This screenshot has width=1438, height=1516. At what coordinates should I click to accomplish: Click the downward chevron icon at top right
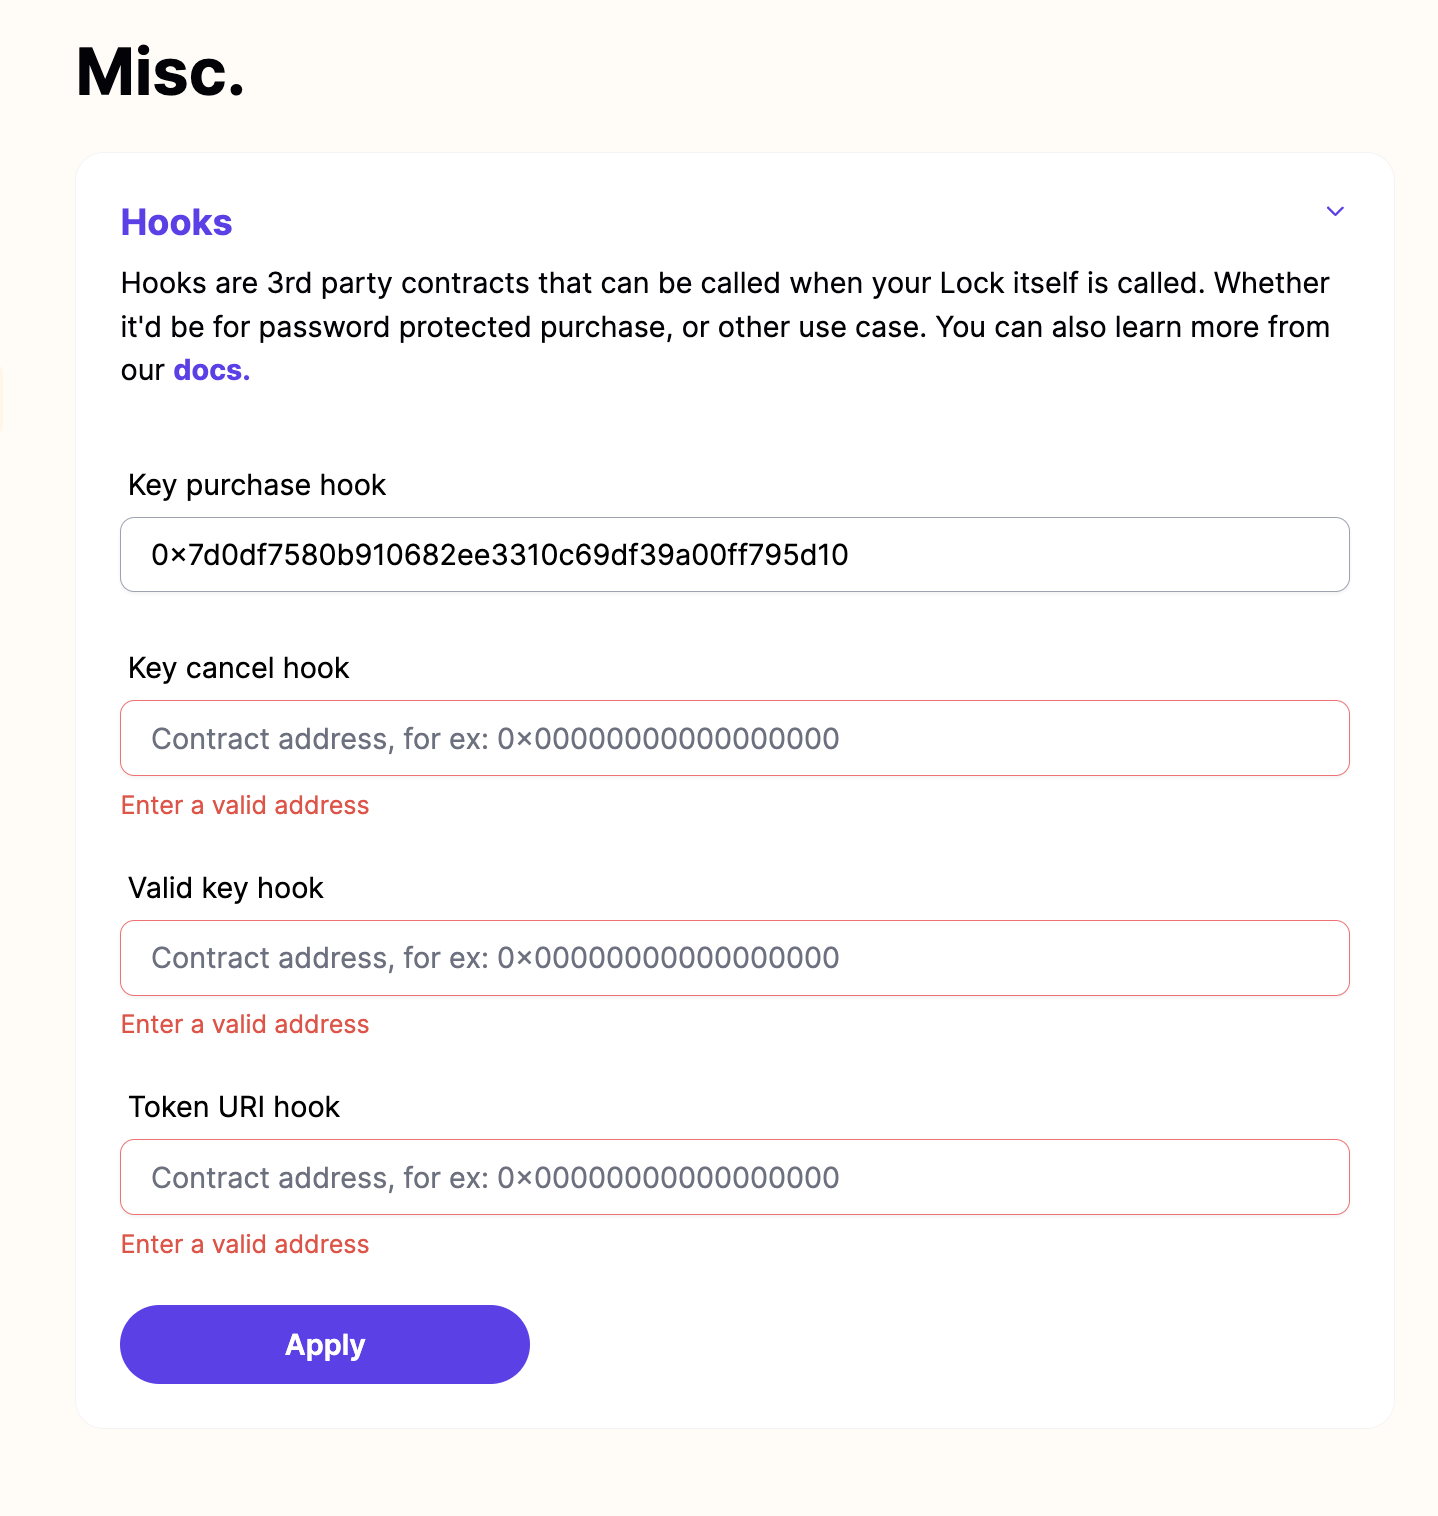click(x=1335, y=212)
